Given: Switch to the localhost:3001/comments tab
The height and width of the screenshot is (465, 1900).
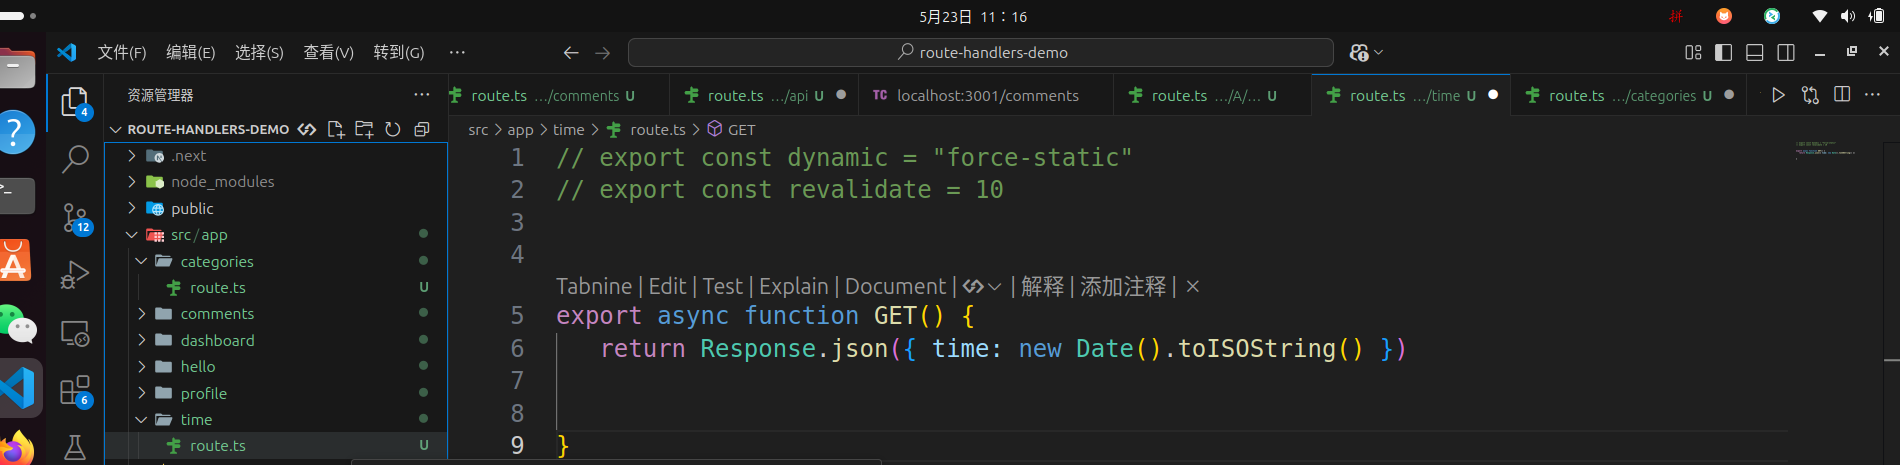Looking at the screenshot, I should click(987, 95).
